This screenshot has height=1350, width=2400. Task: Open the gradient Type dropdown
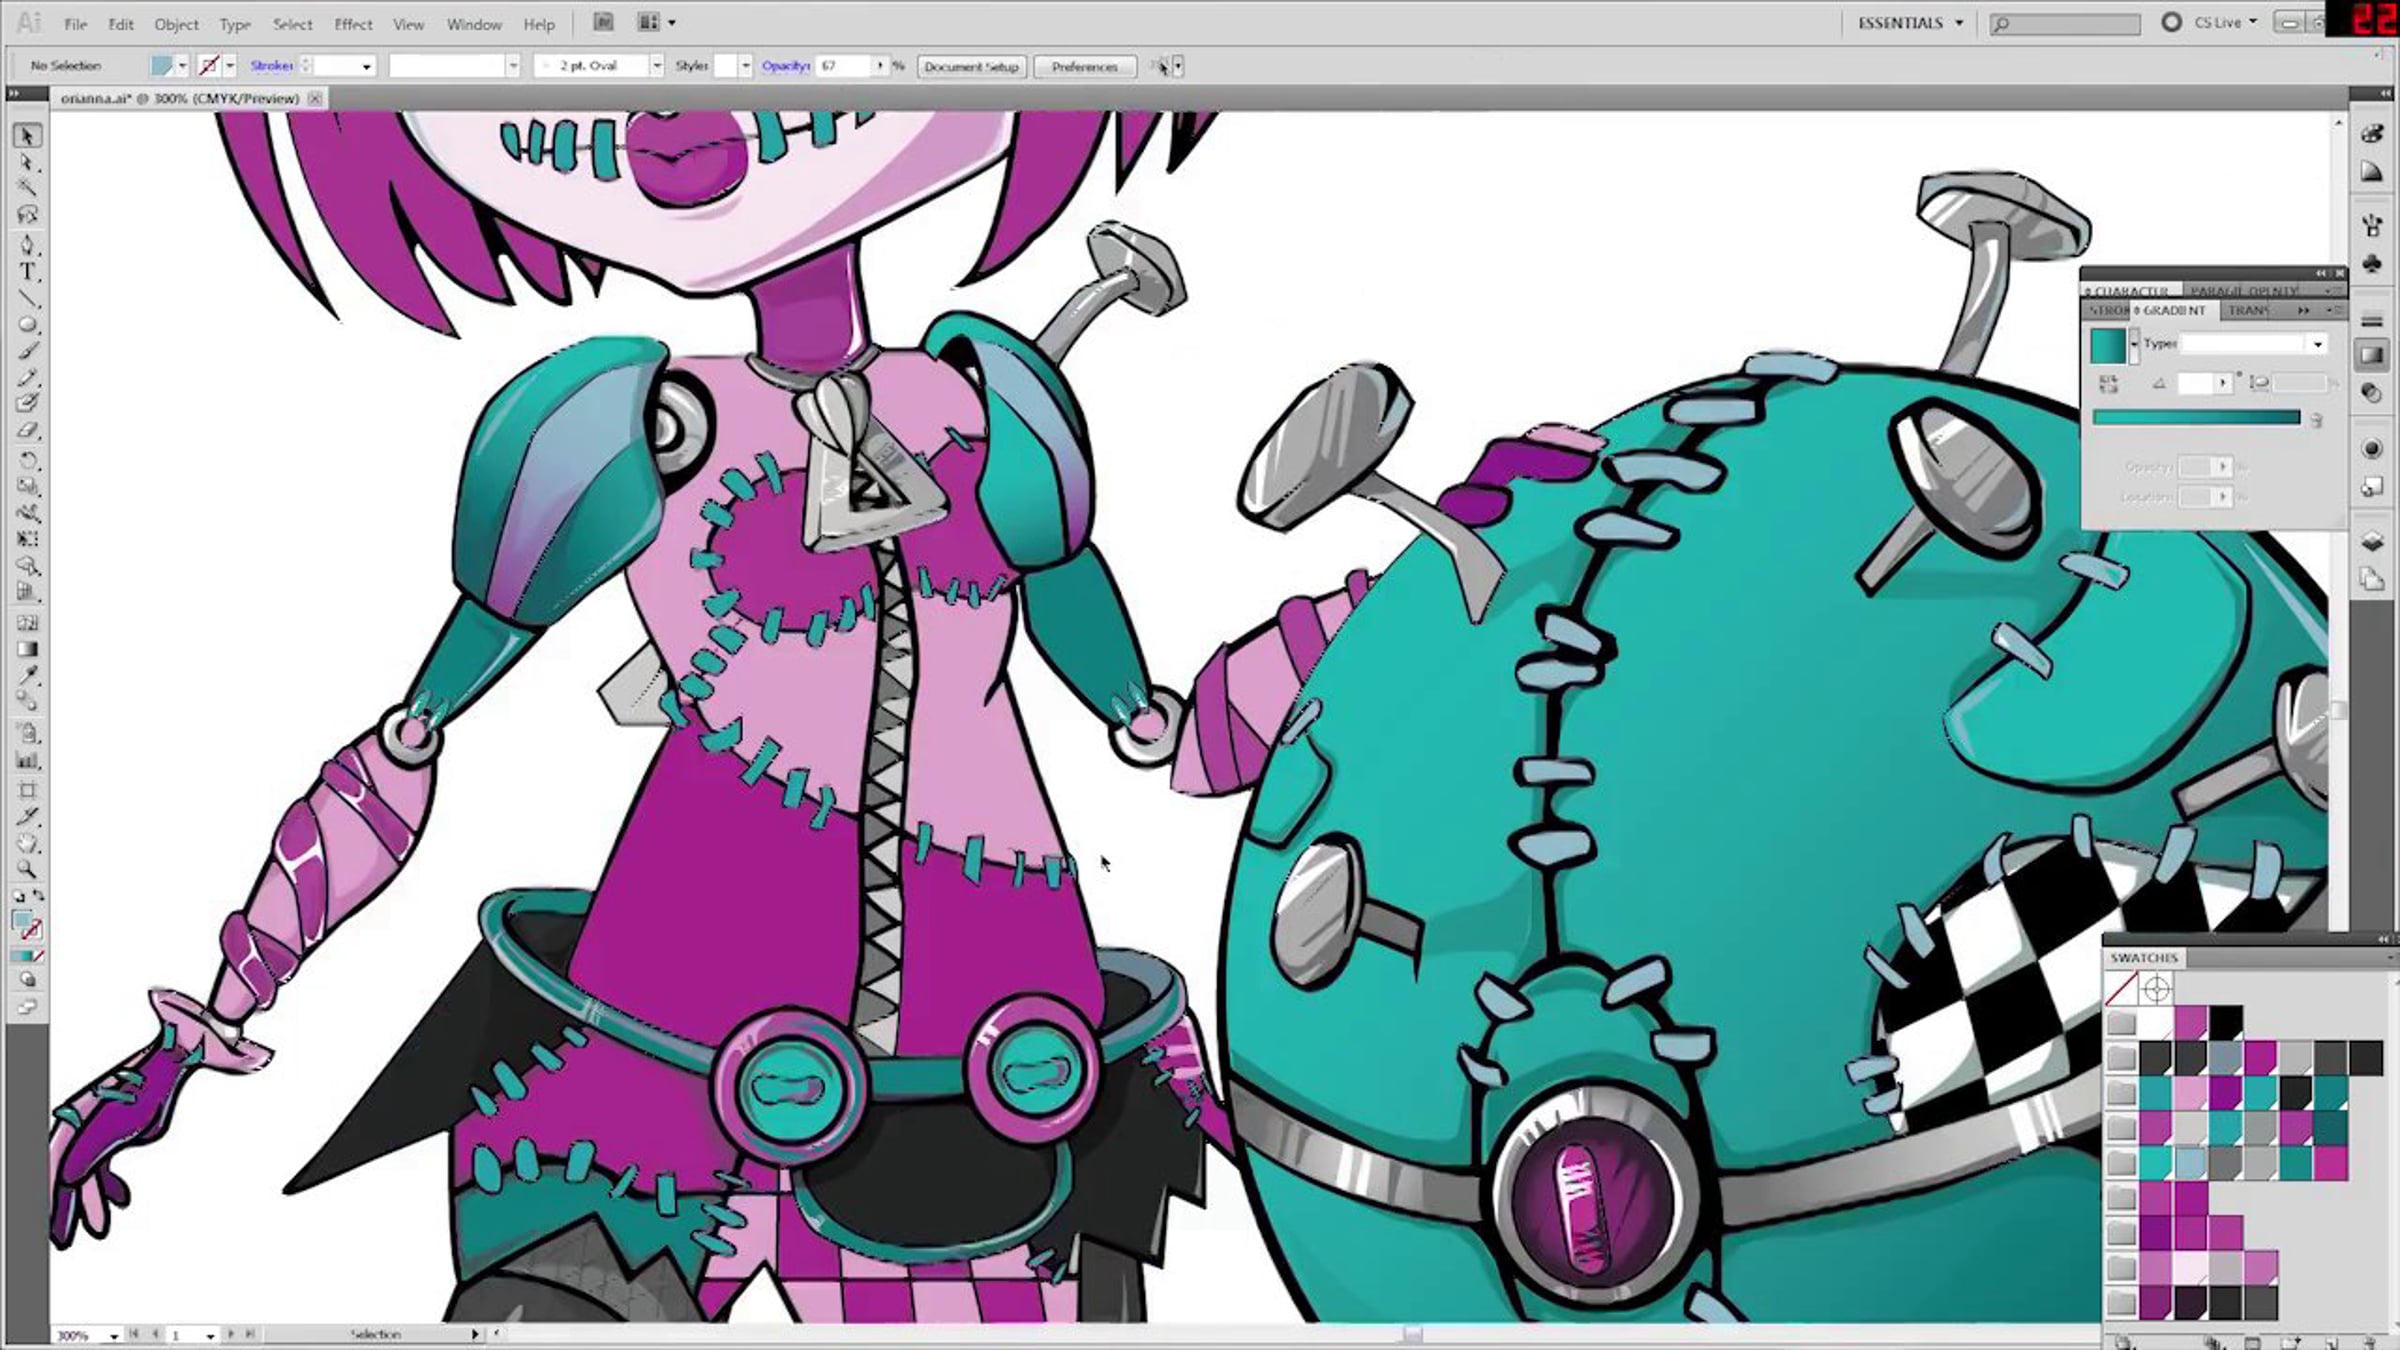click(2317, 344)
